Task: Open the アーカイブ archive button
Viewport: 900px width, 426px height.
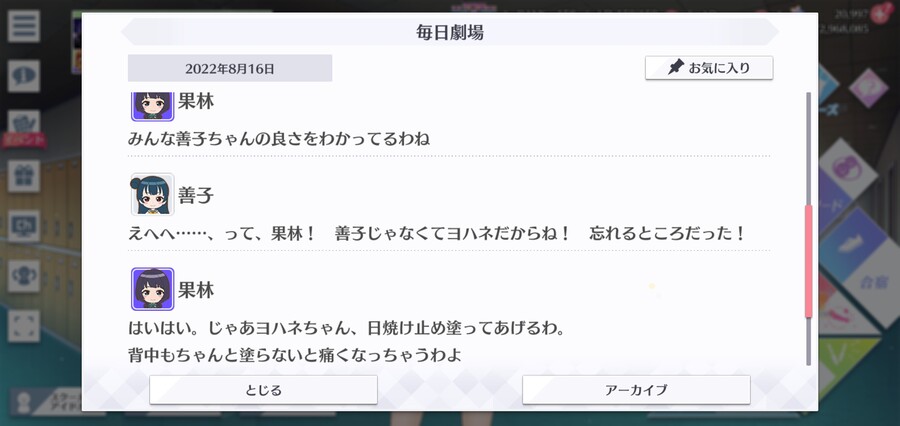Action: (x=636, y=390)
